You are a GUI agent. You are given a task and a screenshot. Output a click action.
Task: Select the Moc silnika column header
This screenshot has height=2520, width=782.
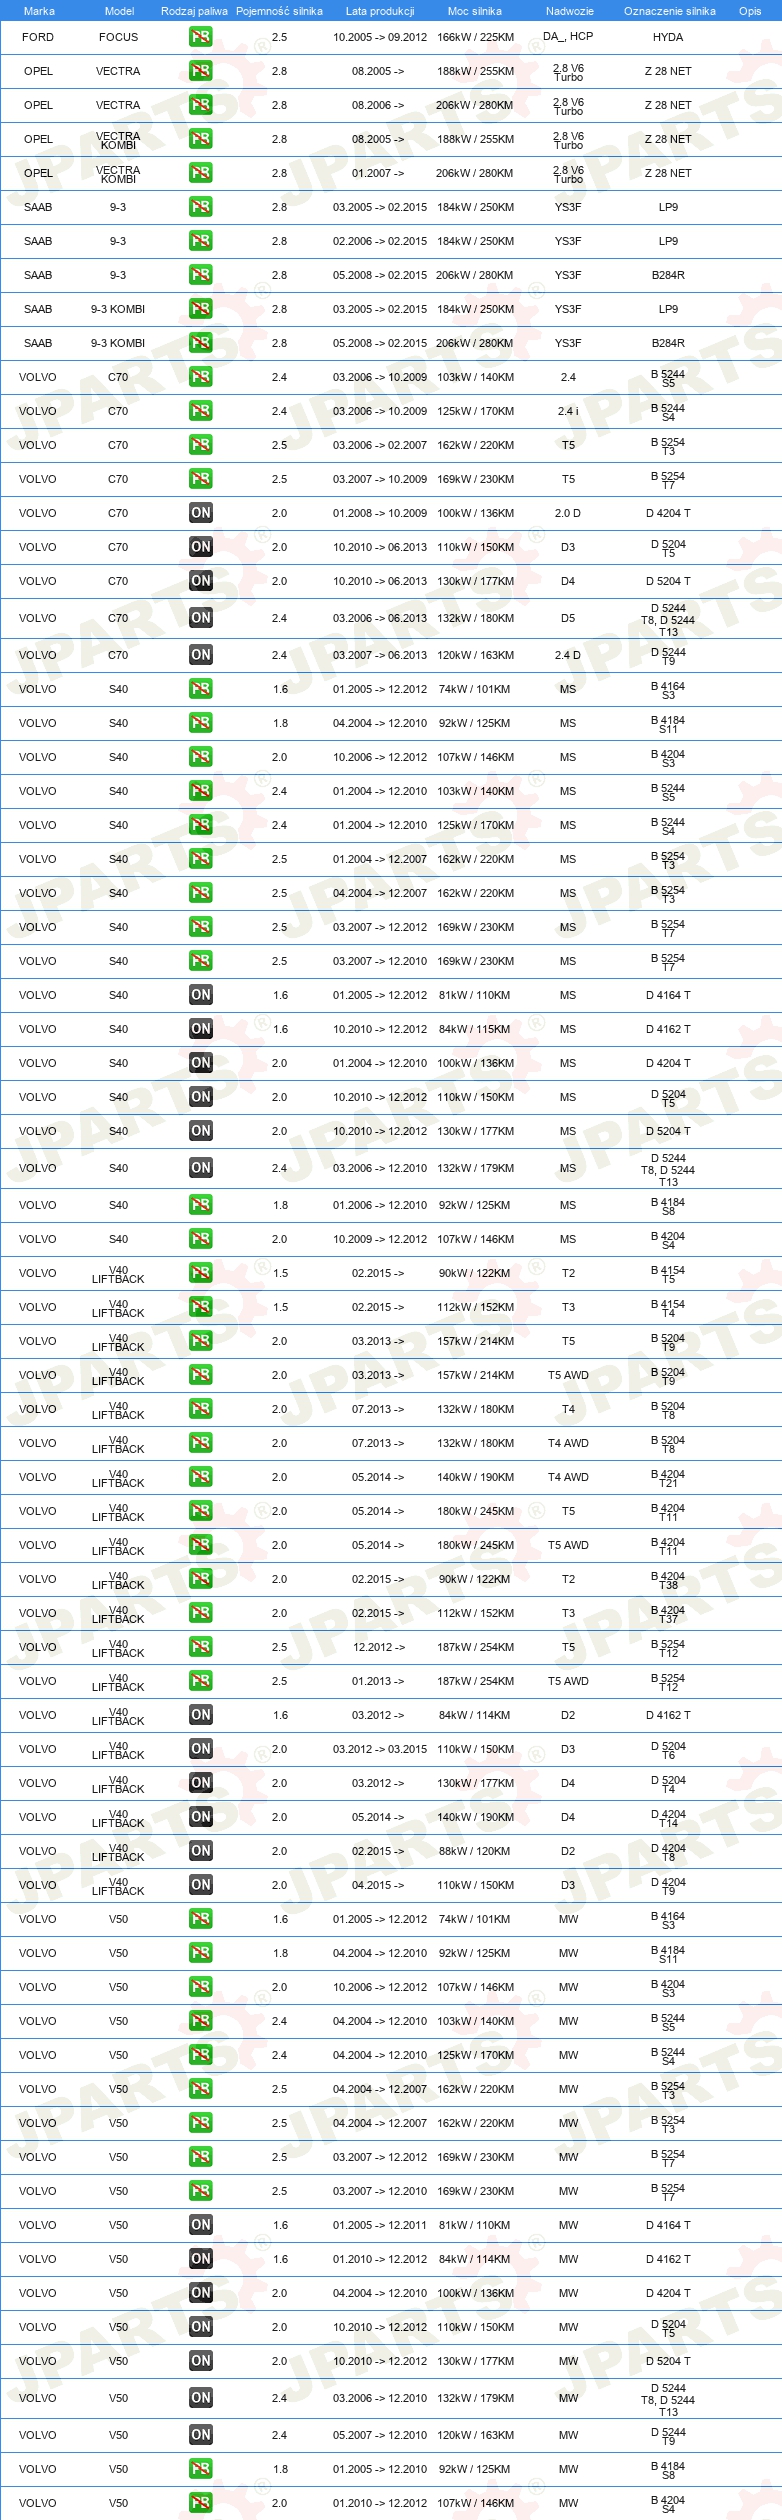[x=475, y=11]
